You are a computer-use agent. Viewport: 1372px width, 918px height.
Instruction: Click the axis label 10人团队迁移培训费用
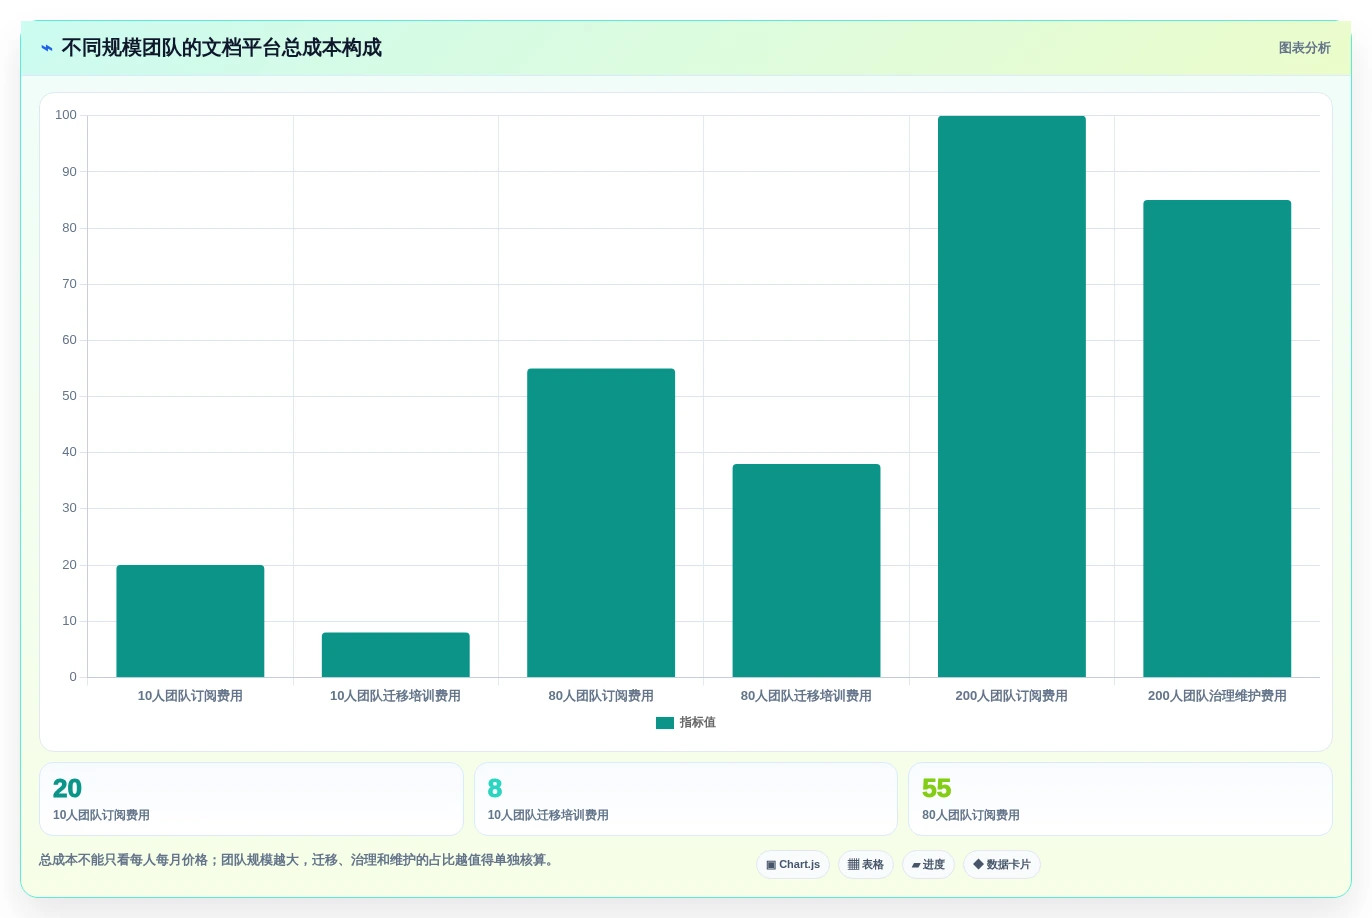396,696
